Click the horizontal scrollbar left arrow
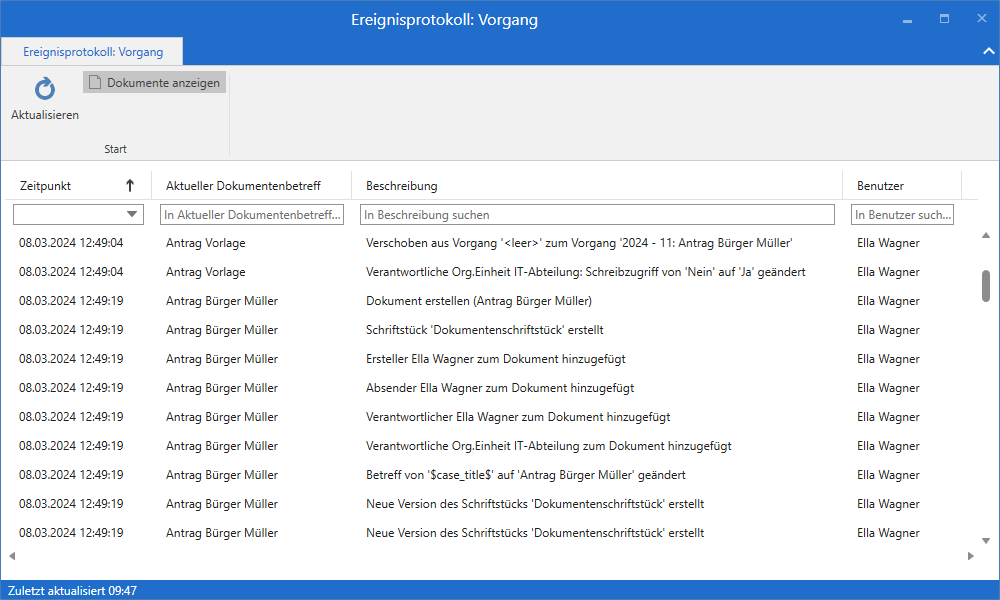Image resolution: width=1000 pixels, height=600 pixels. [12, 556]
